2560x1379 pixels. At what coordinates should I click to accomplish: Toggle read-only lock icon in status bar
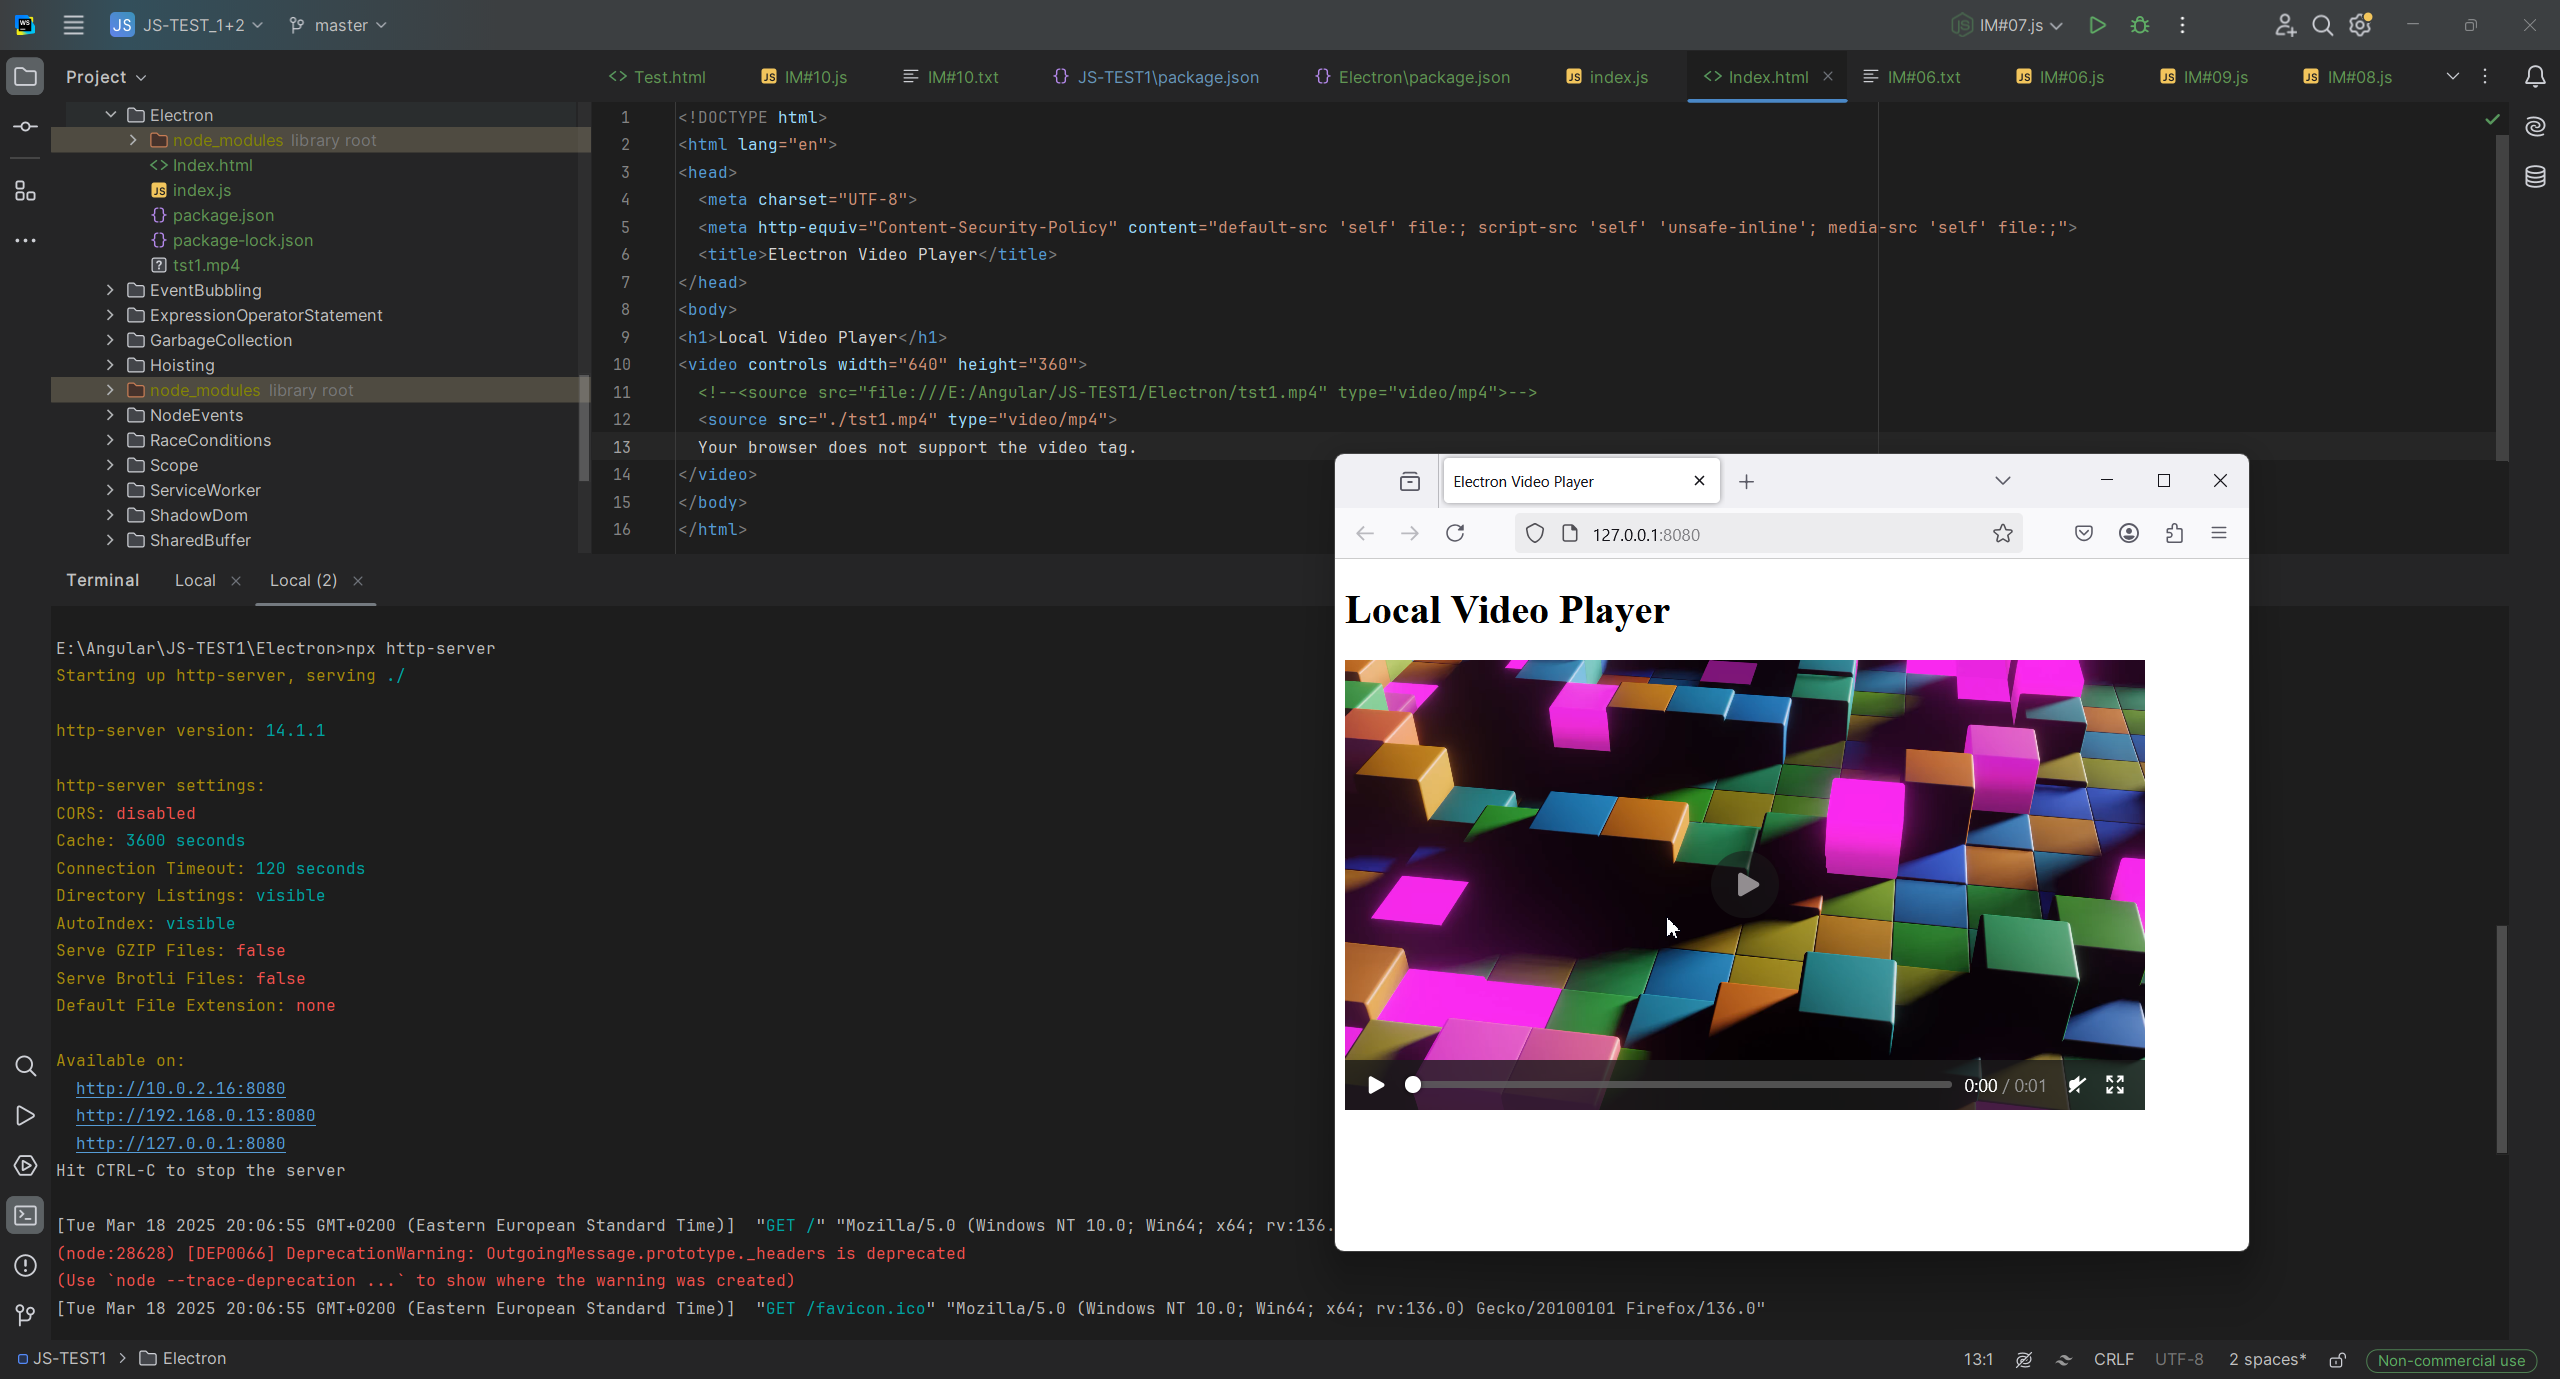[x=2337, y=1360]
